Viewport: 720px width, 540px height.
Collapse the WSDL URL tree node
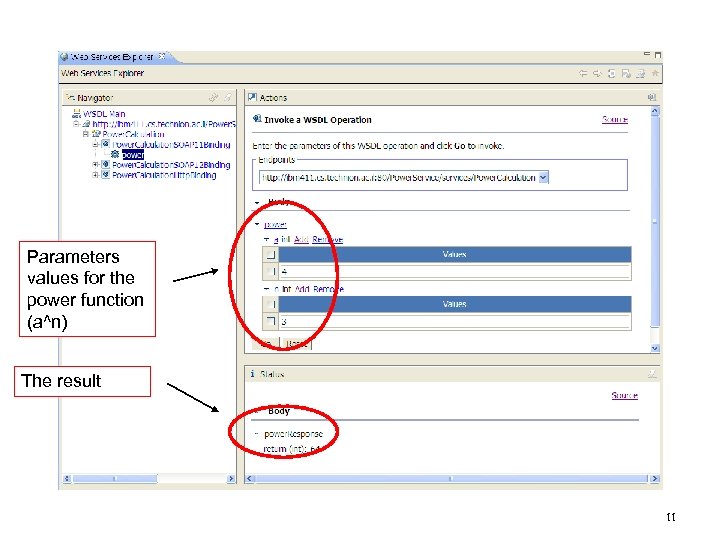point(76,124)
